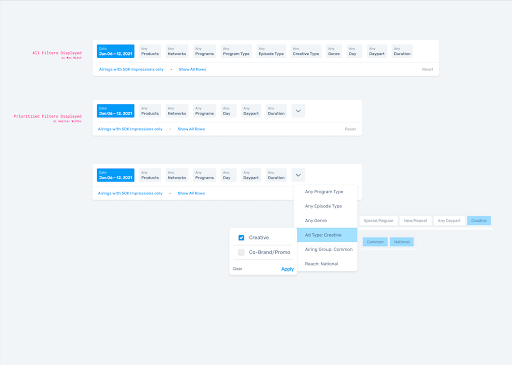Click the highlighted Creative chip beside Any Daypart
This screenshot has width=512, height=365.
coord(479,220)
